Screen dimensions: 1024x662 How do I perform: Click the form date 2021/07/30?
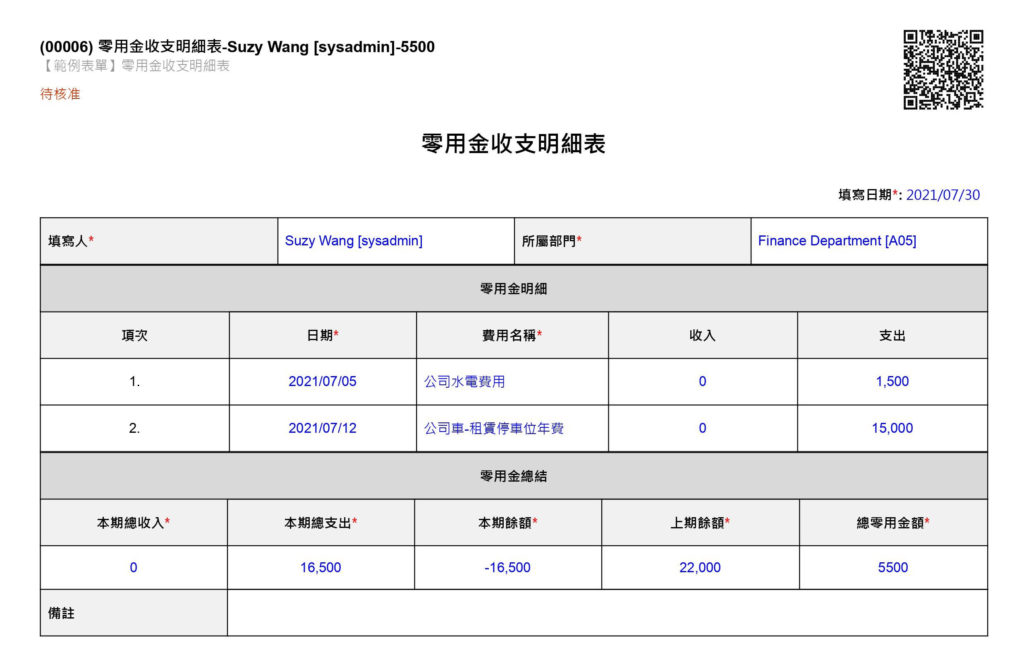pos(943,195)
